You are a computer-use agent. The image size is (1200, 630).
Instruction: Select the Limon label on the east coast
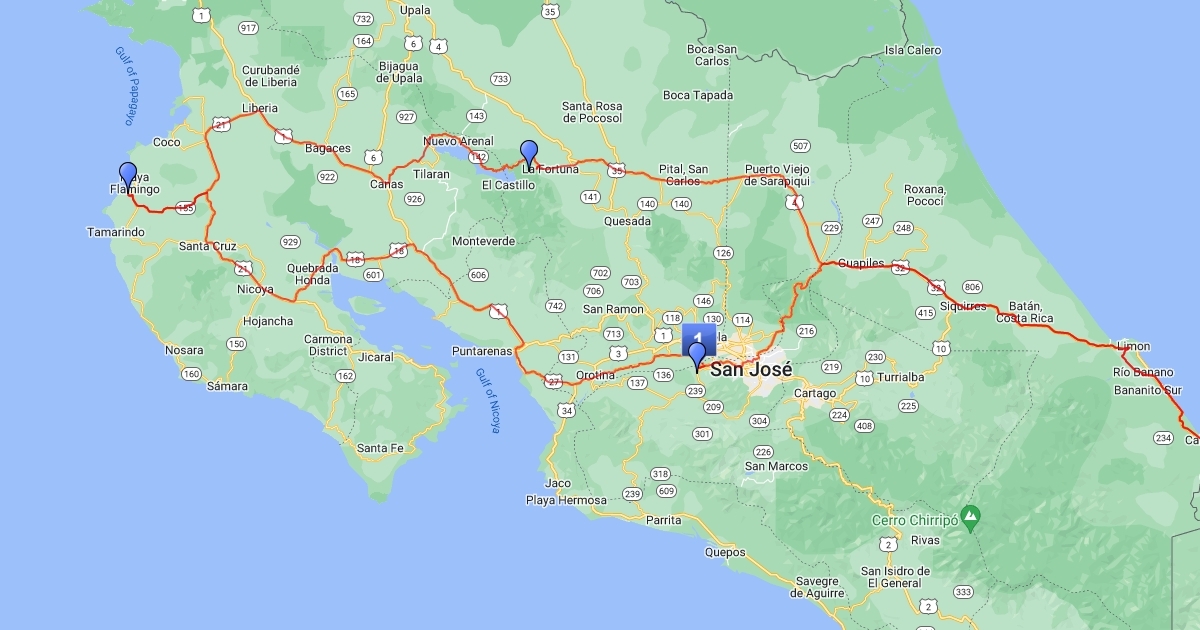click(x=1134, y=346)
